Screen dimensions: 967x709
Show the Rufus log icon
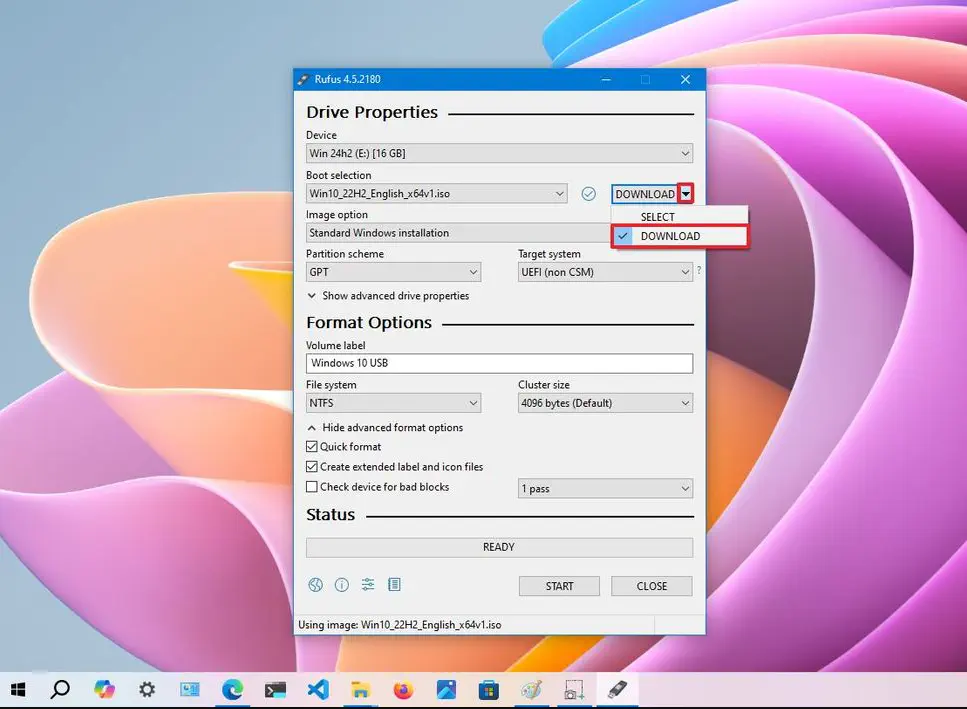click(x=394, y=585)
